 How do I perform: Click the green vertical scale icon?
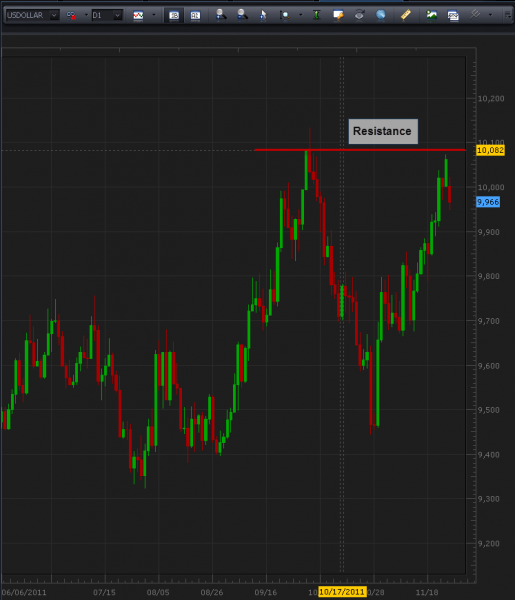click(x=316, y=15)
